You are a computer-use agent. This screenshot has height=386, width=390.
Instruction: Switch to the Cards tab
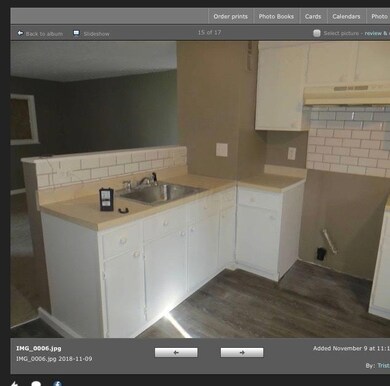(313, 16)
